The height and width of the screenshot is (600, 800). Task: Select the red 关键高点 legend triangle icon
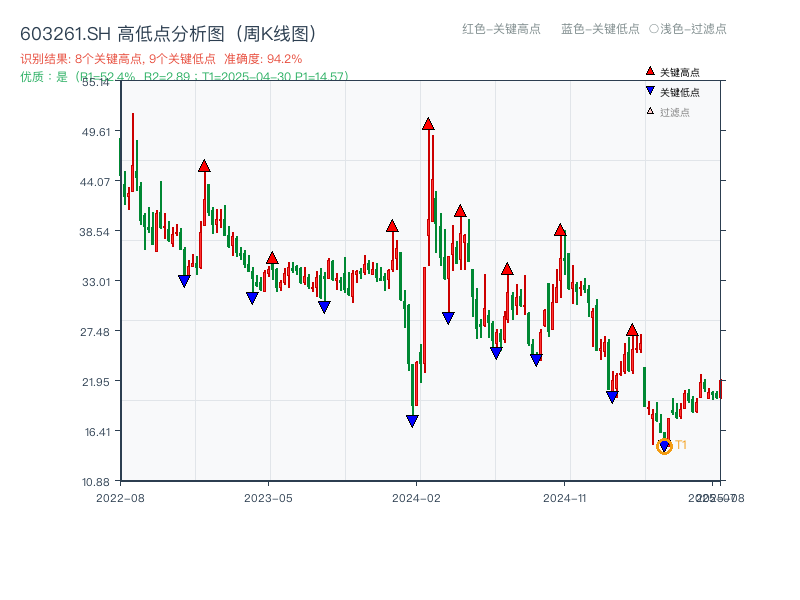(648, 71)
